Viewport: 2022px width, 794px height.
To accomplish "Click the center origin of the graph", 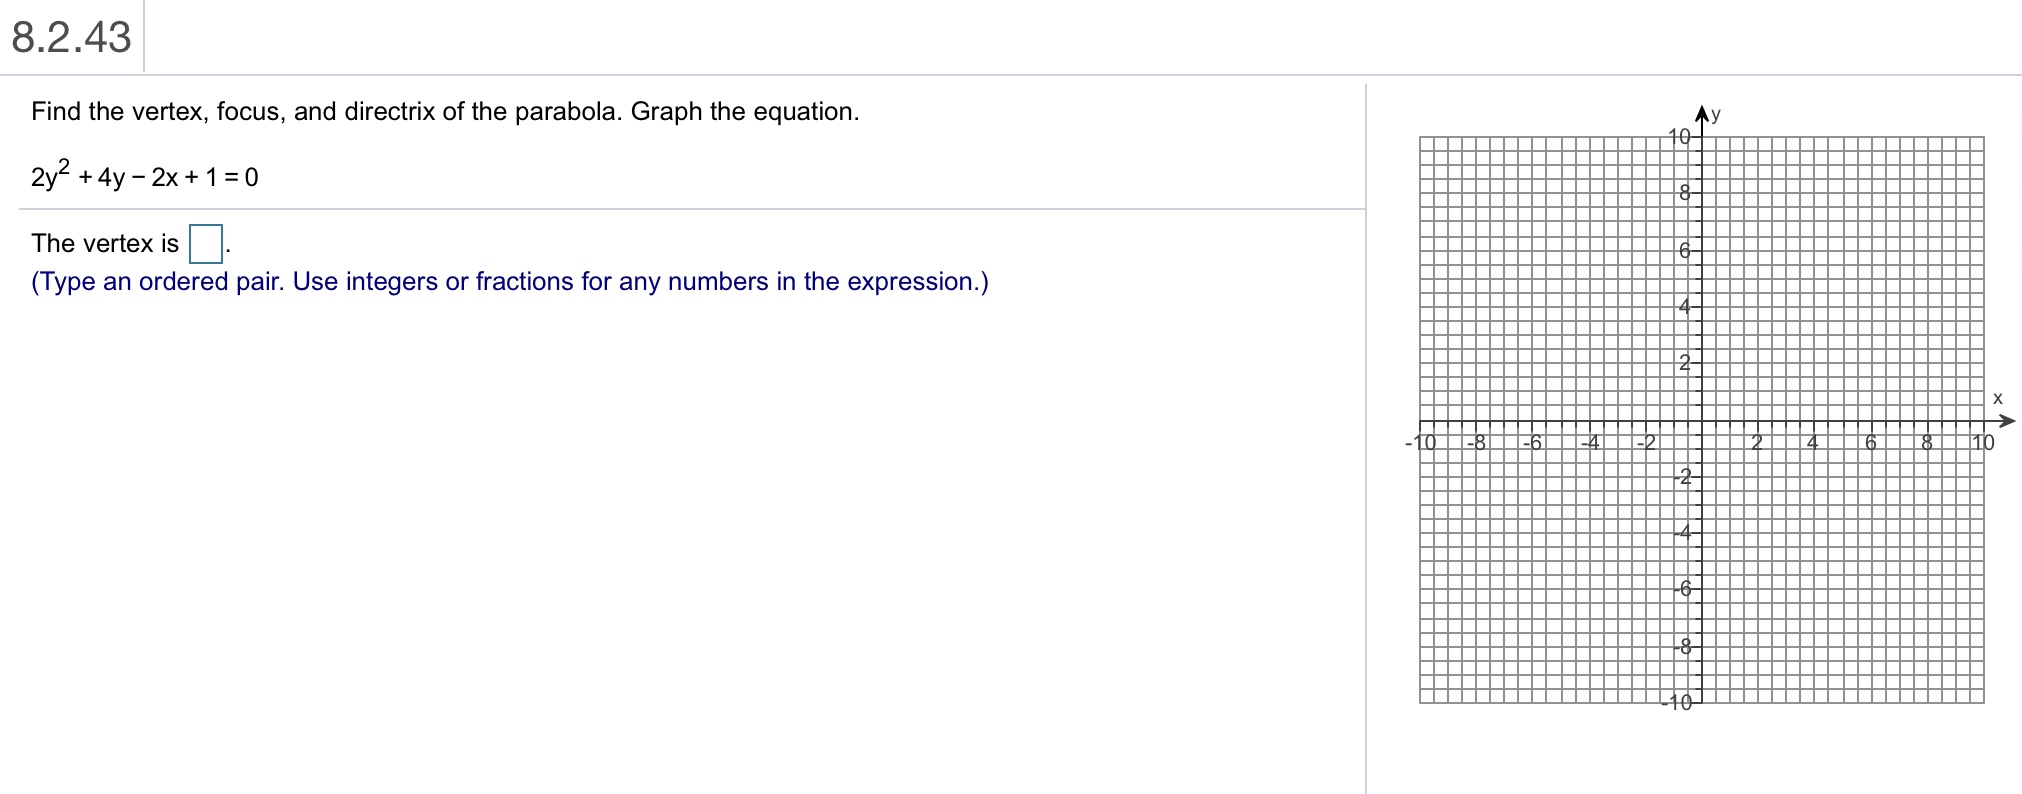I will 1702,422.
